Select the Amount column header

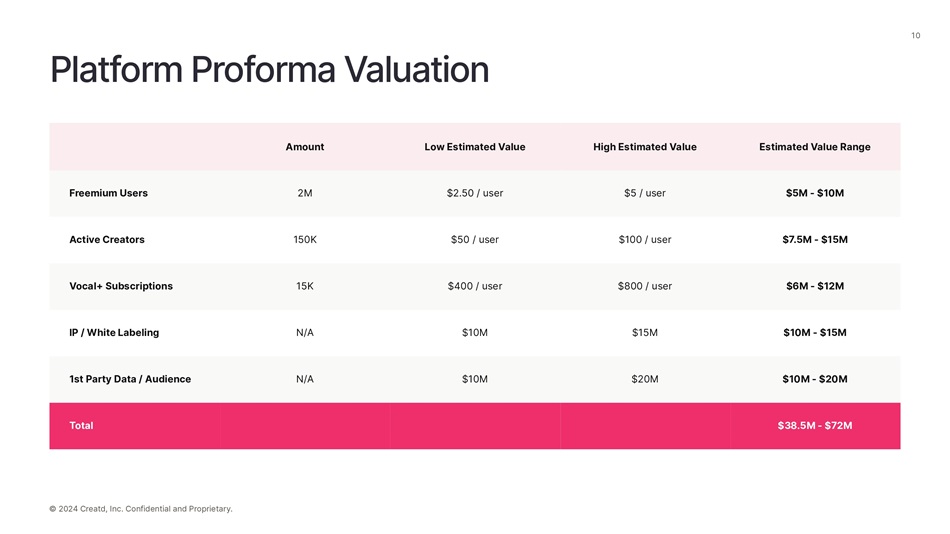click(305, 147)
